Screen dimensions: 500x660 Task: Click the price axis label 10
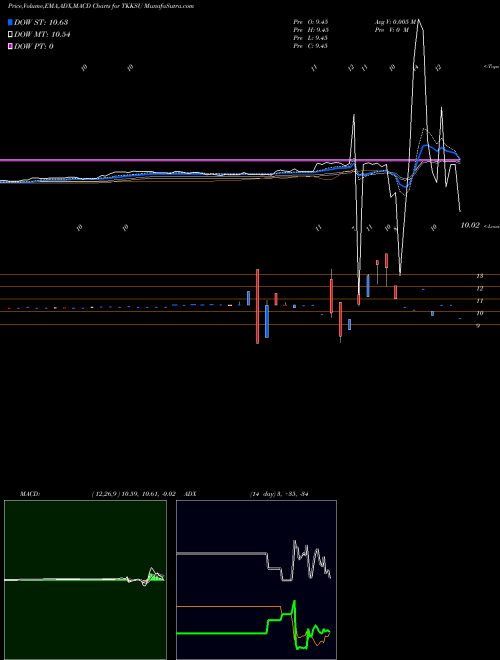[479, 313]
